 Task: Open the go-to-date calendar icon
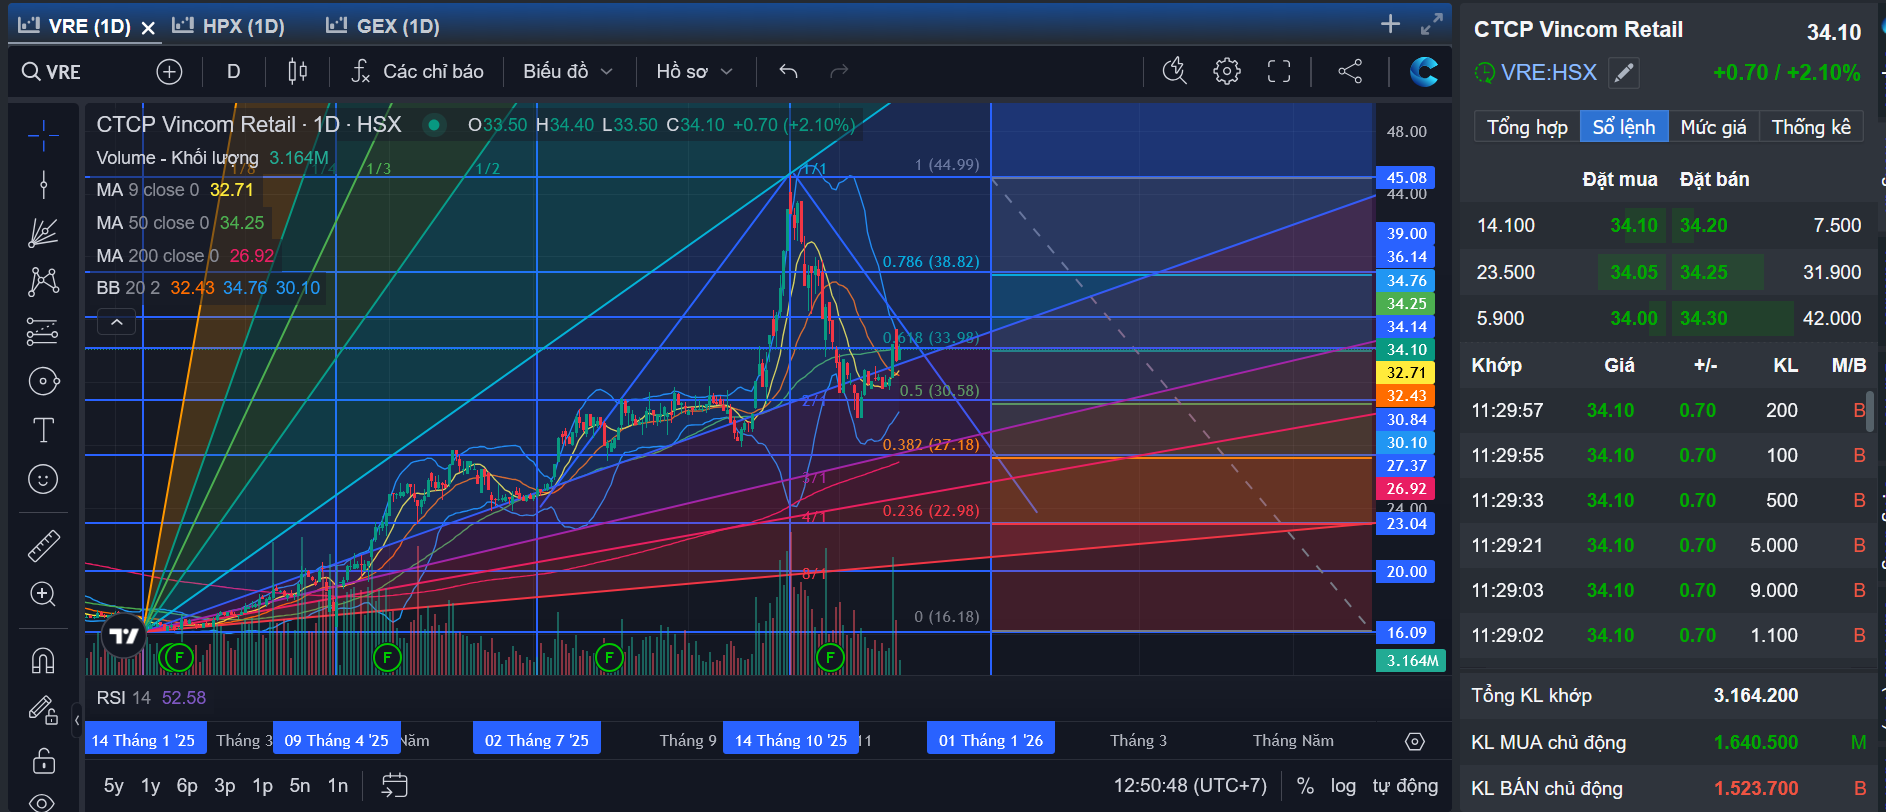coord(394,786)
